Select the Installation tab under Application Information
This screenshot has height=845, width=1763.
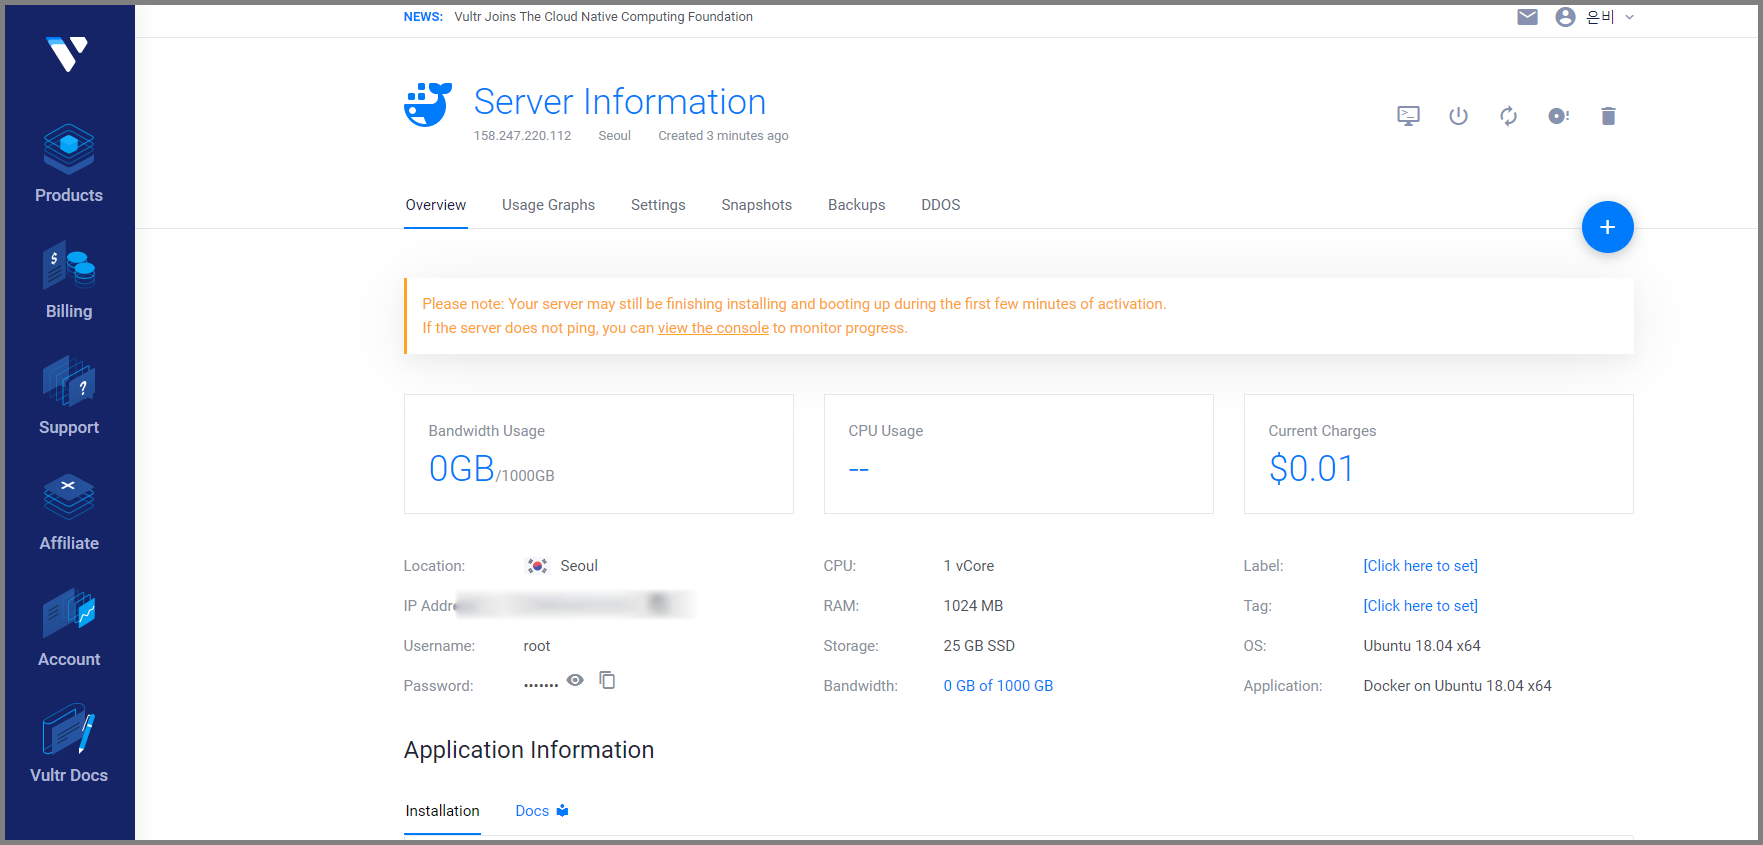click(x=442, y=811)
